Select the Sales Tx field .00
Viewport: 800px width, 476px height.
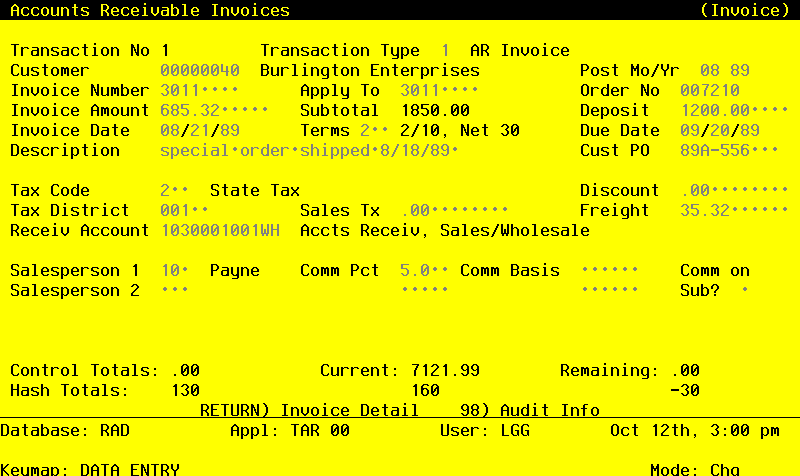(454, 210)
